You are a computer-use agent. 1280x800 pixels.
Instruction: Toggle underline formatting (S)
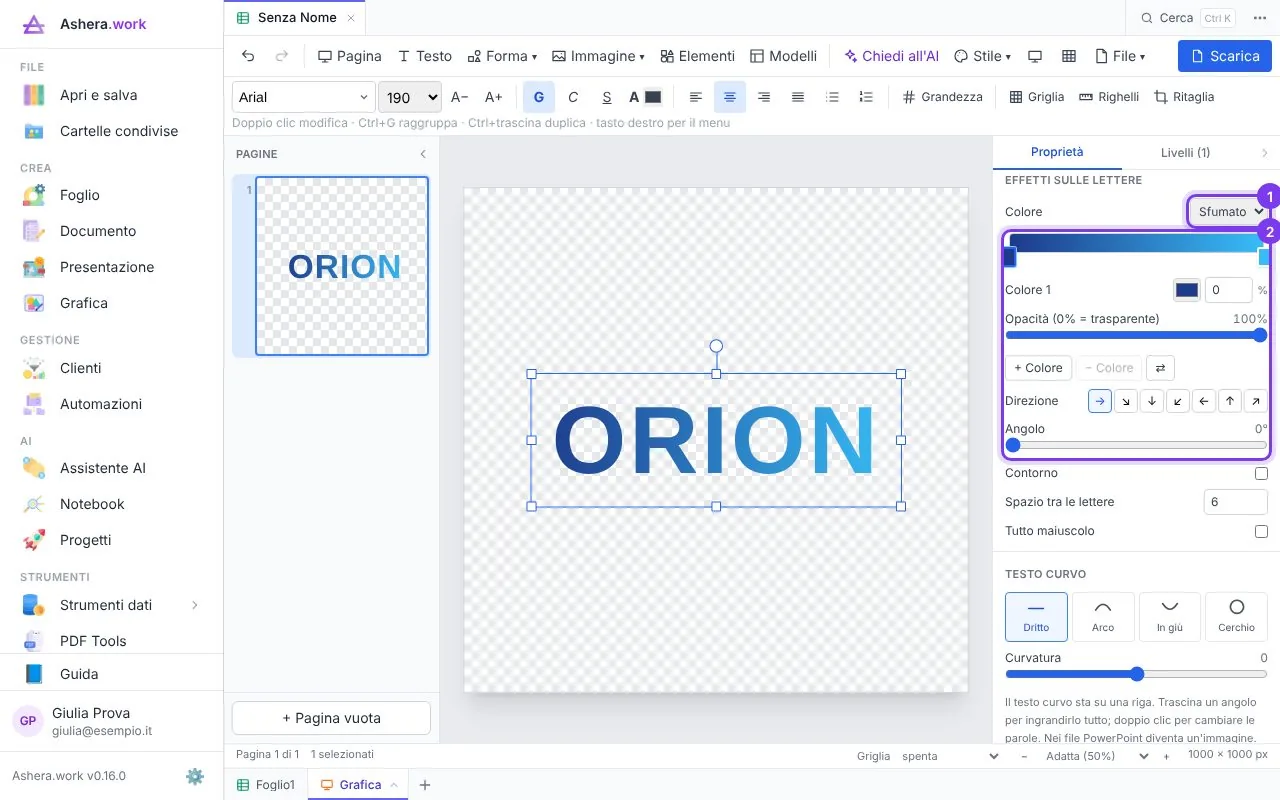(607, 97)
